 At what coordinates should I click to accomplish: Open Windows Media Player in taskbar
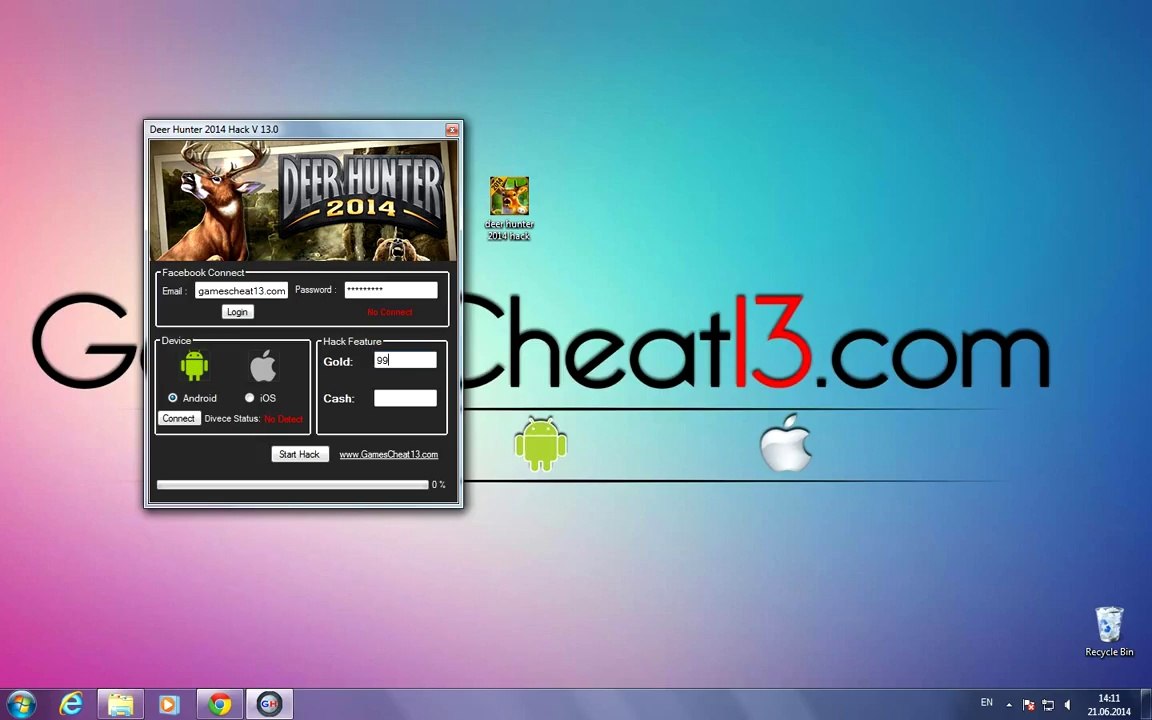pos(169,705)
